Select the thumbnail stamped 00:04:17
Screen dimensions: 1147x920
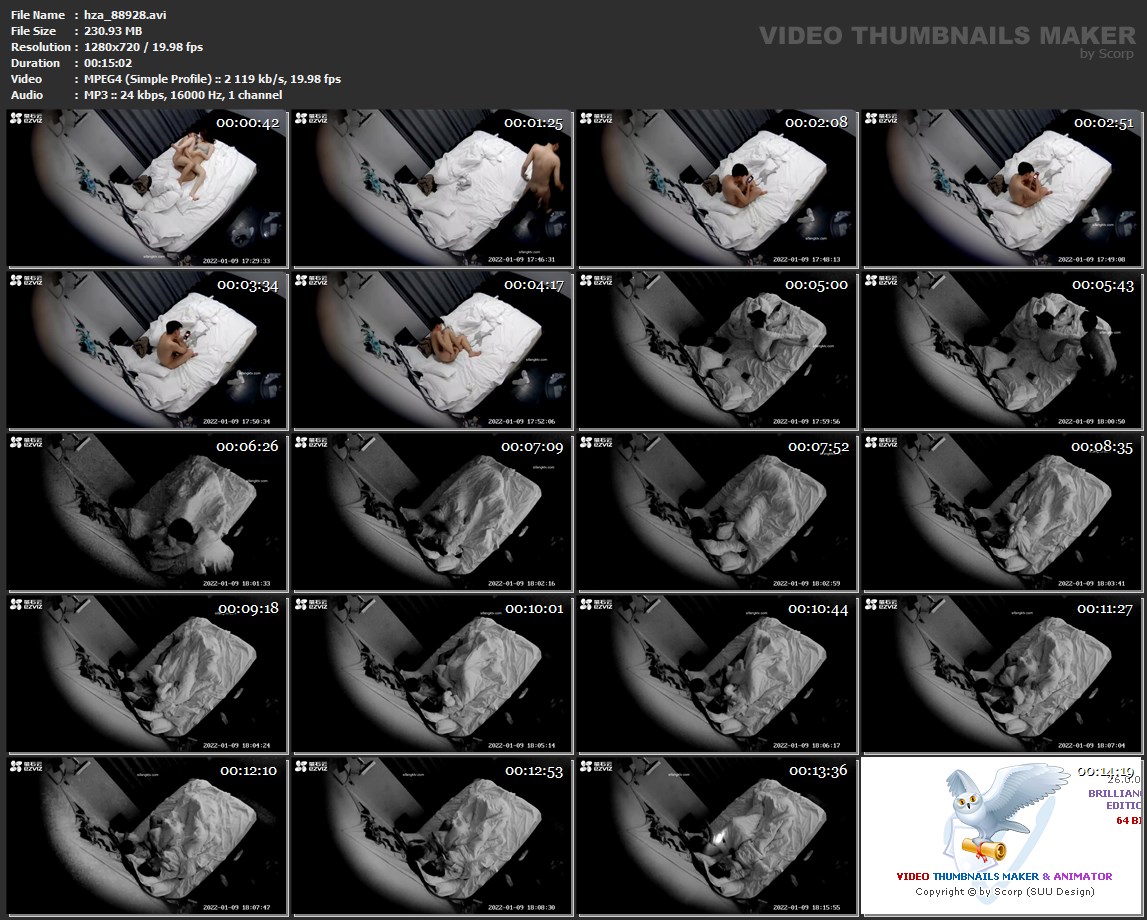pyautogui.click(x=432, y=351)
